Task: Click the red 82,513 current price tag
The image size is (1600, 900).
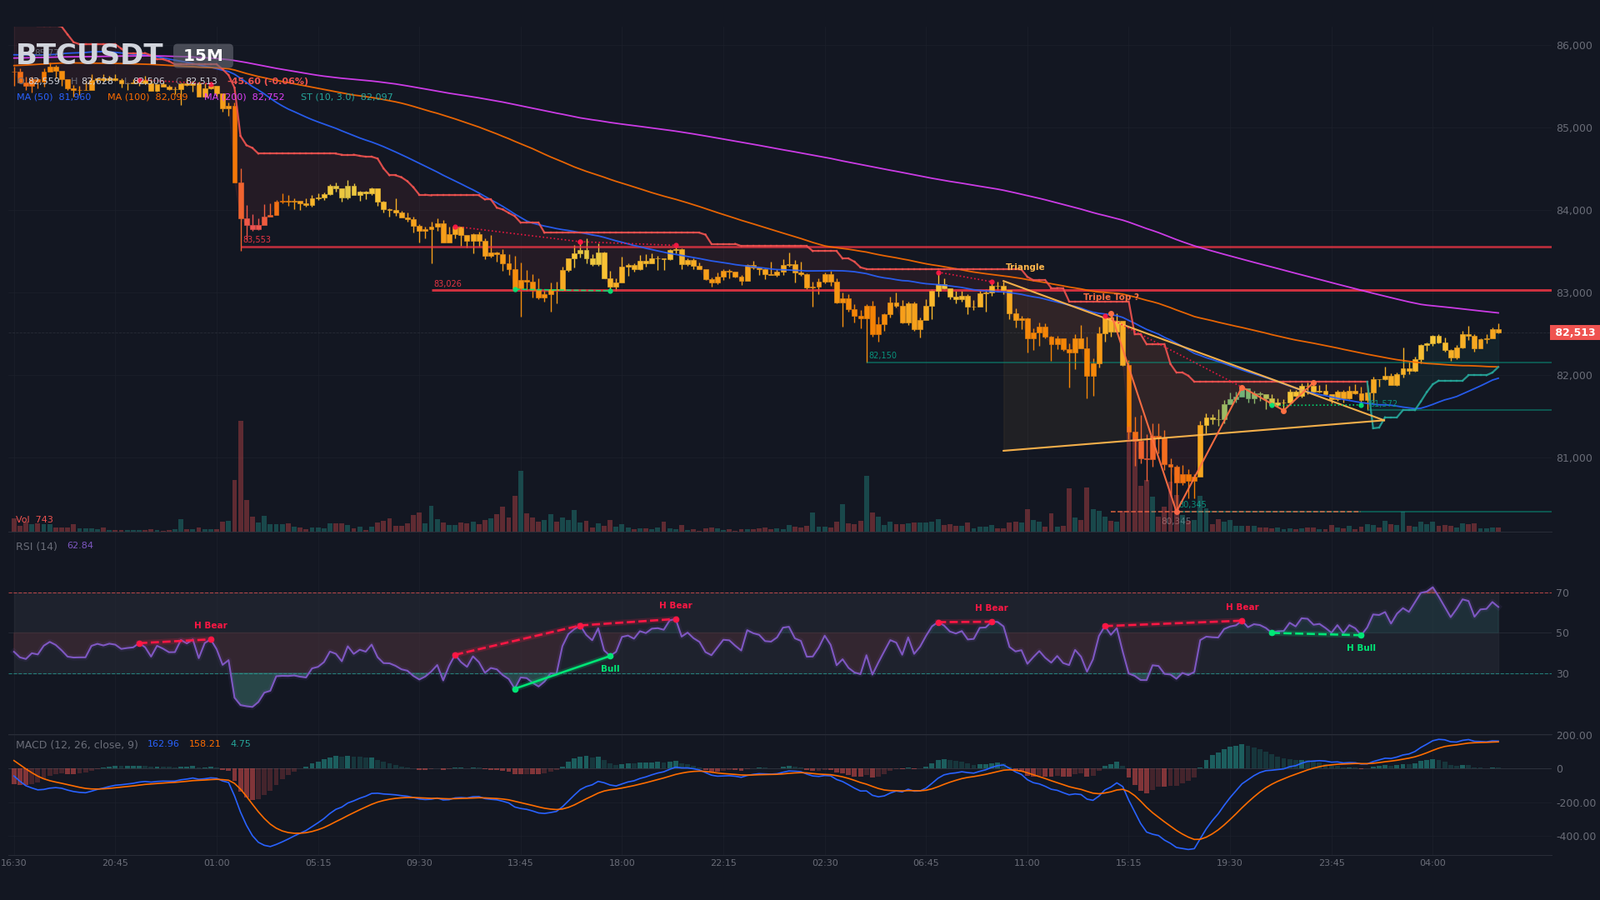Action: point(1575,333)
